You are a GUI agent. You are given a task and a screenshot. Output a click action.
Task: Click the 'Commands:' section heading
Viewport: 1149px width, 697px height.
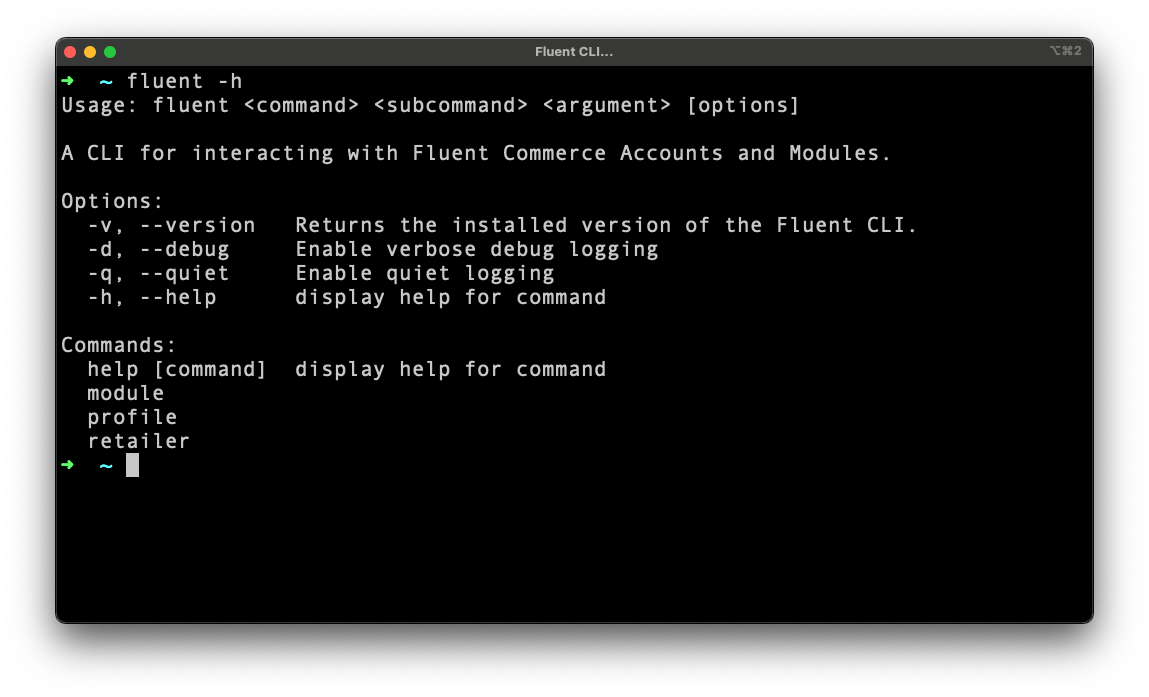point(118,345)
